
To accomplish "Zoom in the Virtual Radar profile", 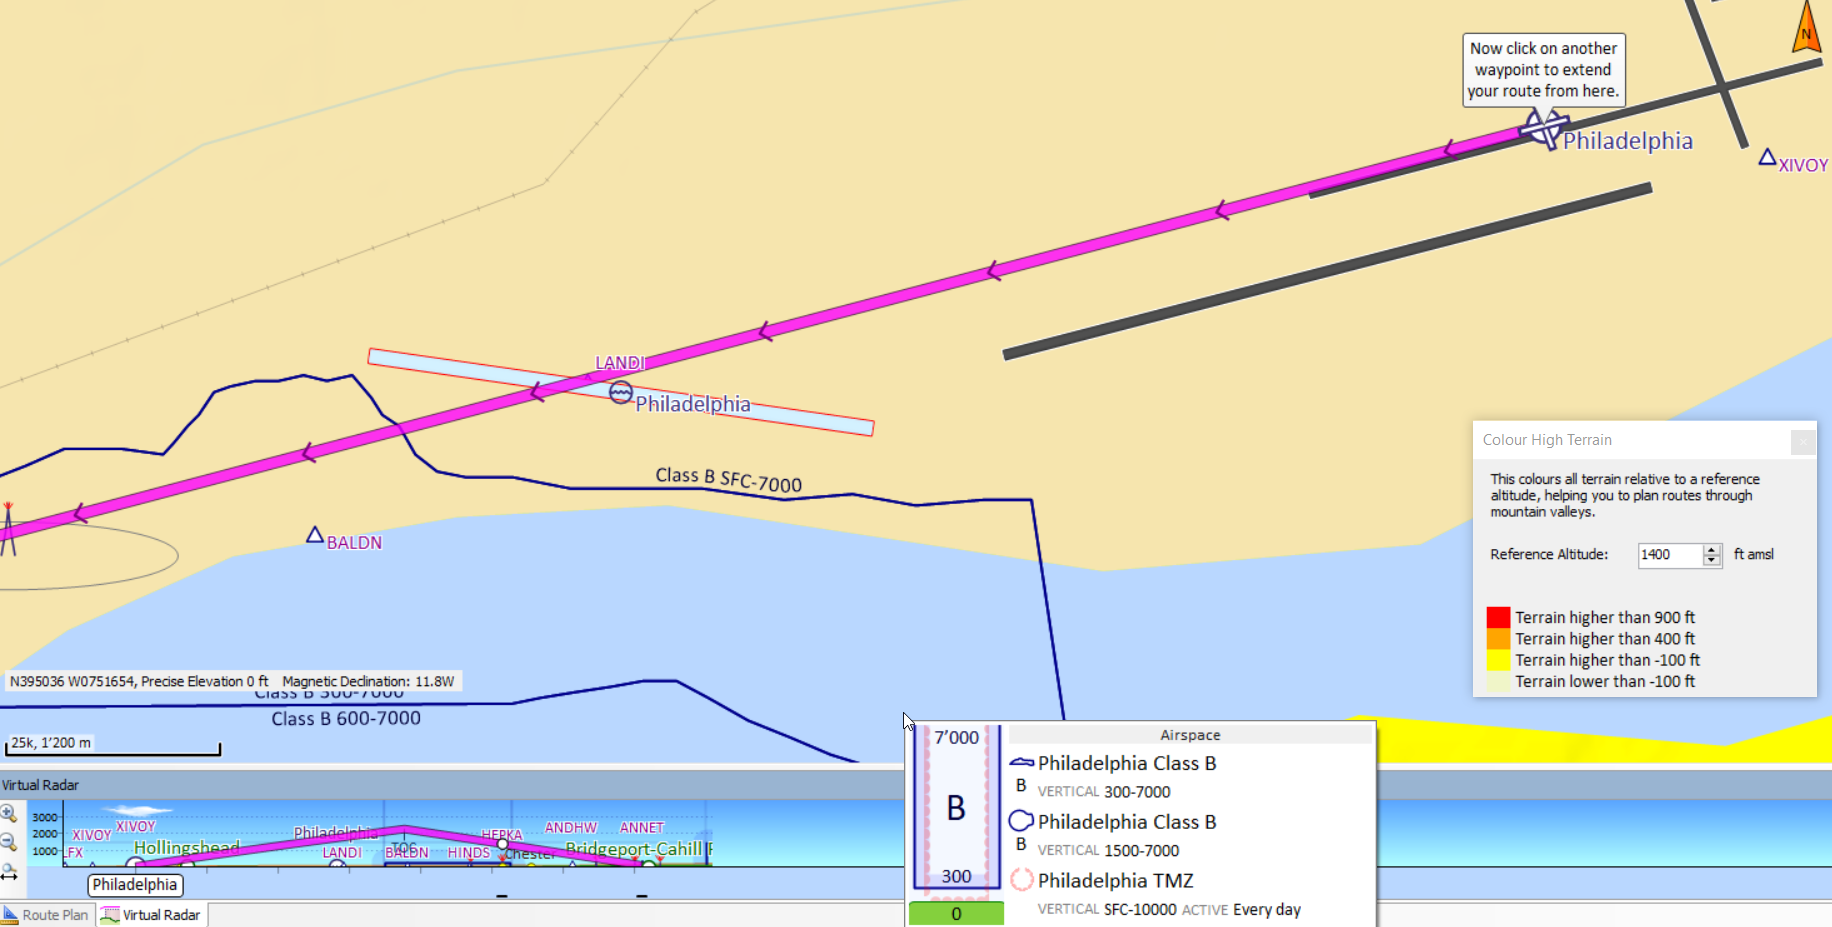I will coord(9,813).
